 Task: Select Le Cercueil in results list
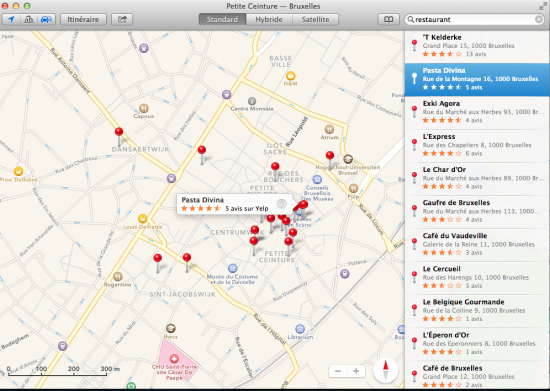pos(477,278)
